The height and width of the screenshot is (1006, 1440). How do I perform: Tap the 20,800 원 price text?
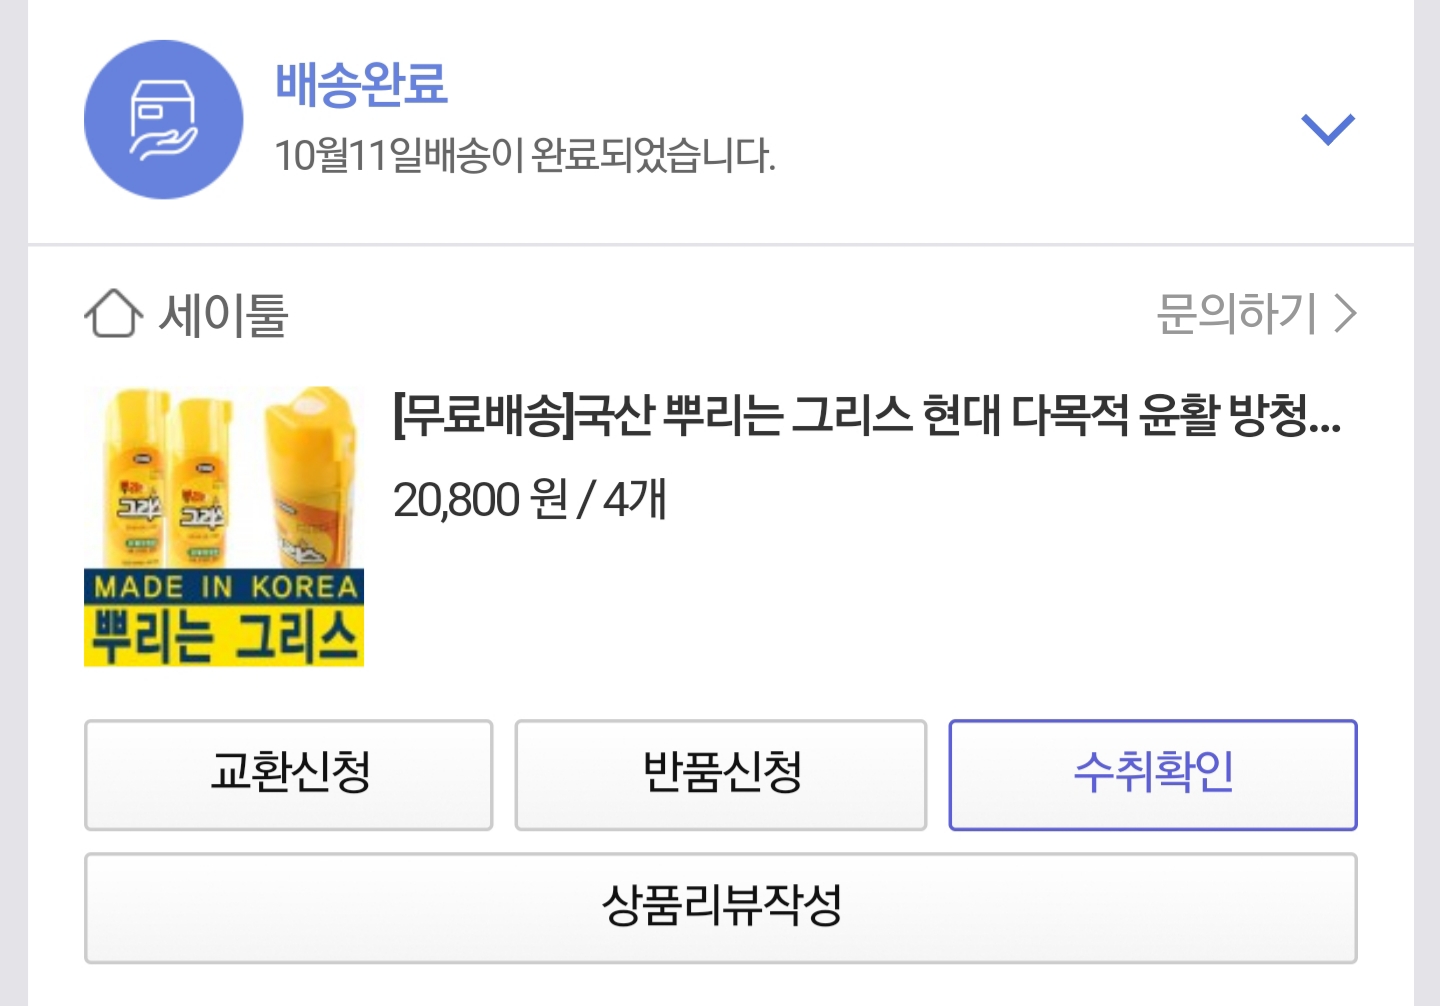click(x=480, y=500)
